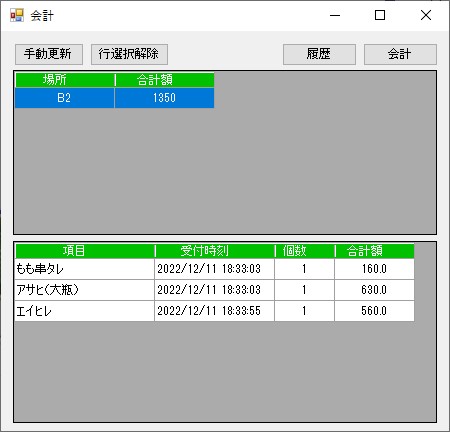Select the もも串タレ row
Viewport: 450px width, 432px height.
pyautogui.click(x=215, y=269)
